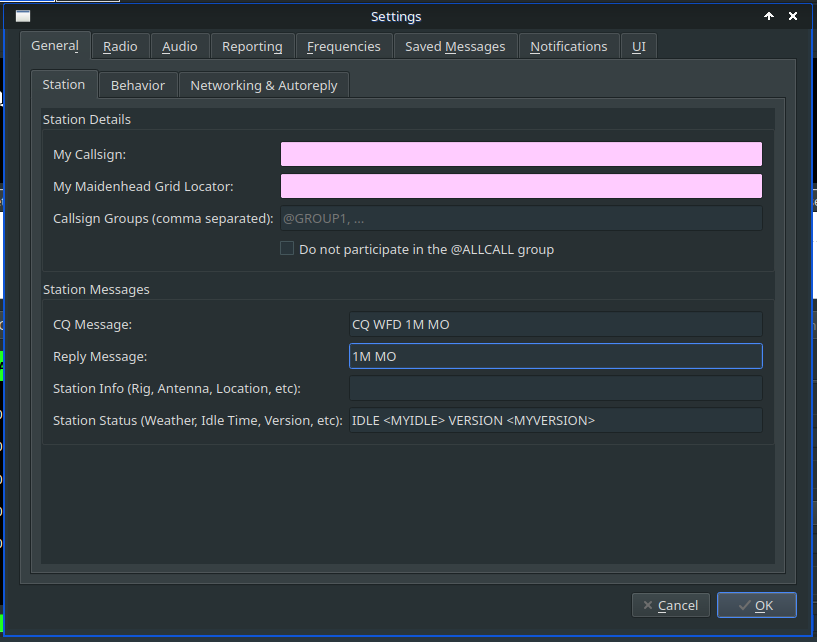This screenshot has width=817, height=642.
Task: Open the window menu icon in title bar
Action: tap(23, 16)
